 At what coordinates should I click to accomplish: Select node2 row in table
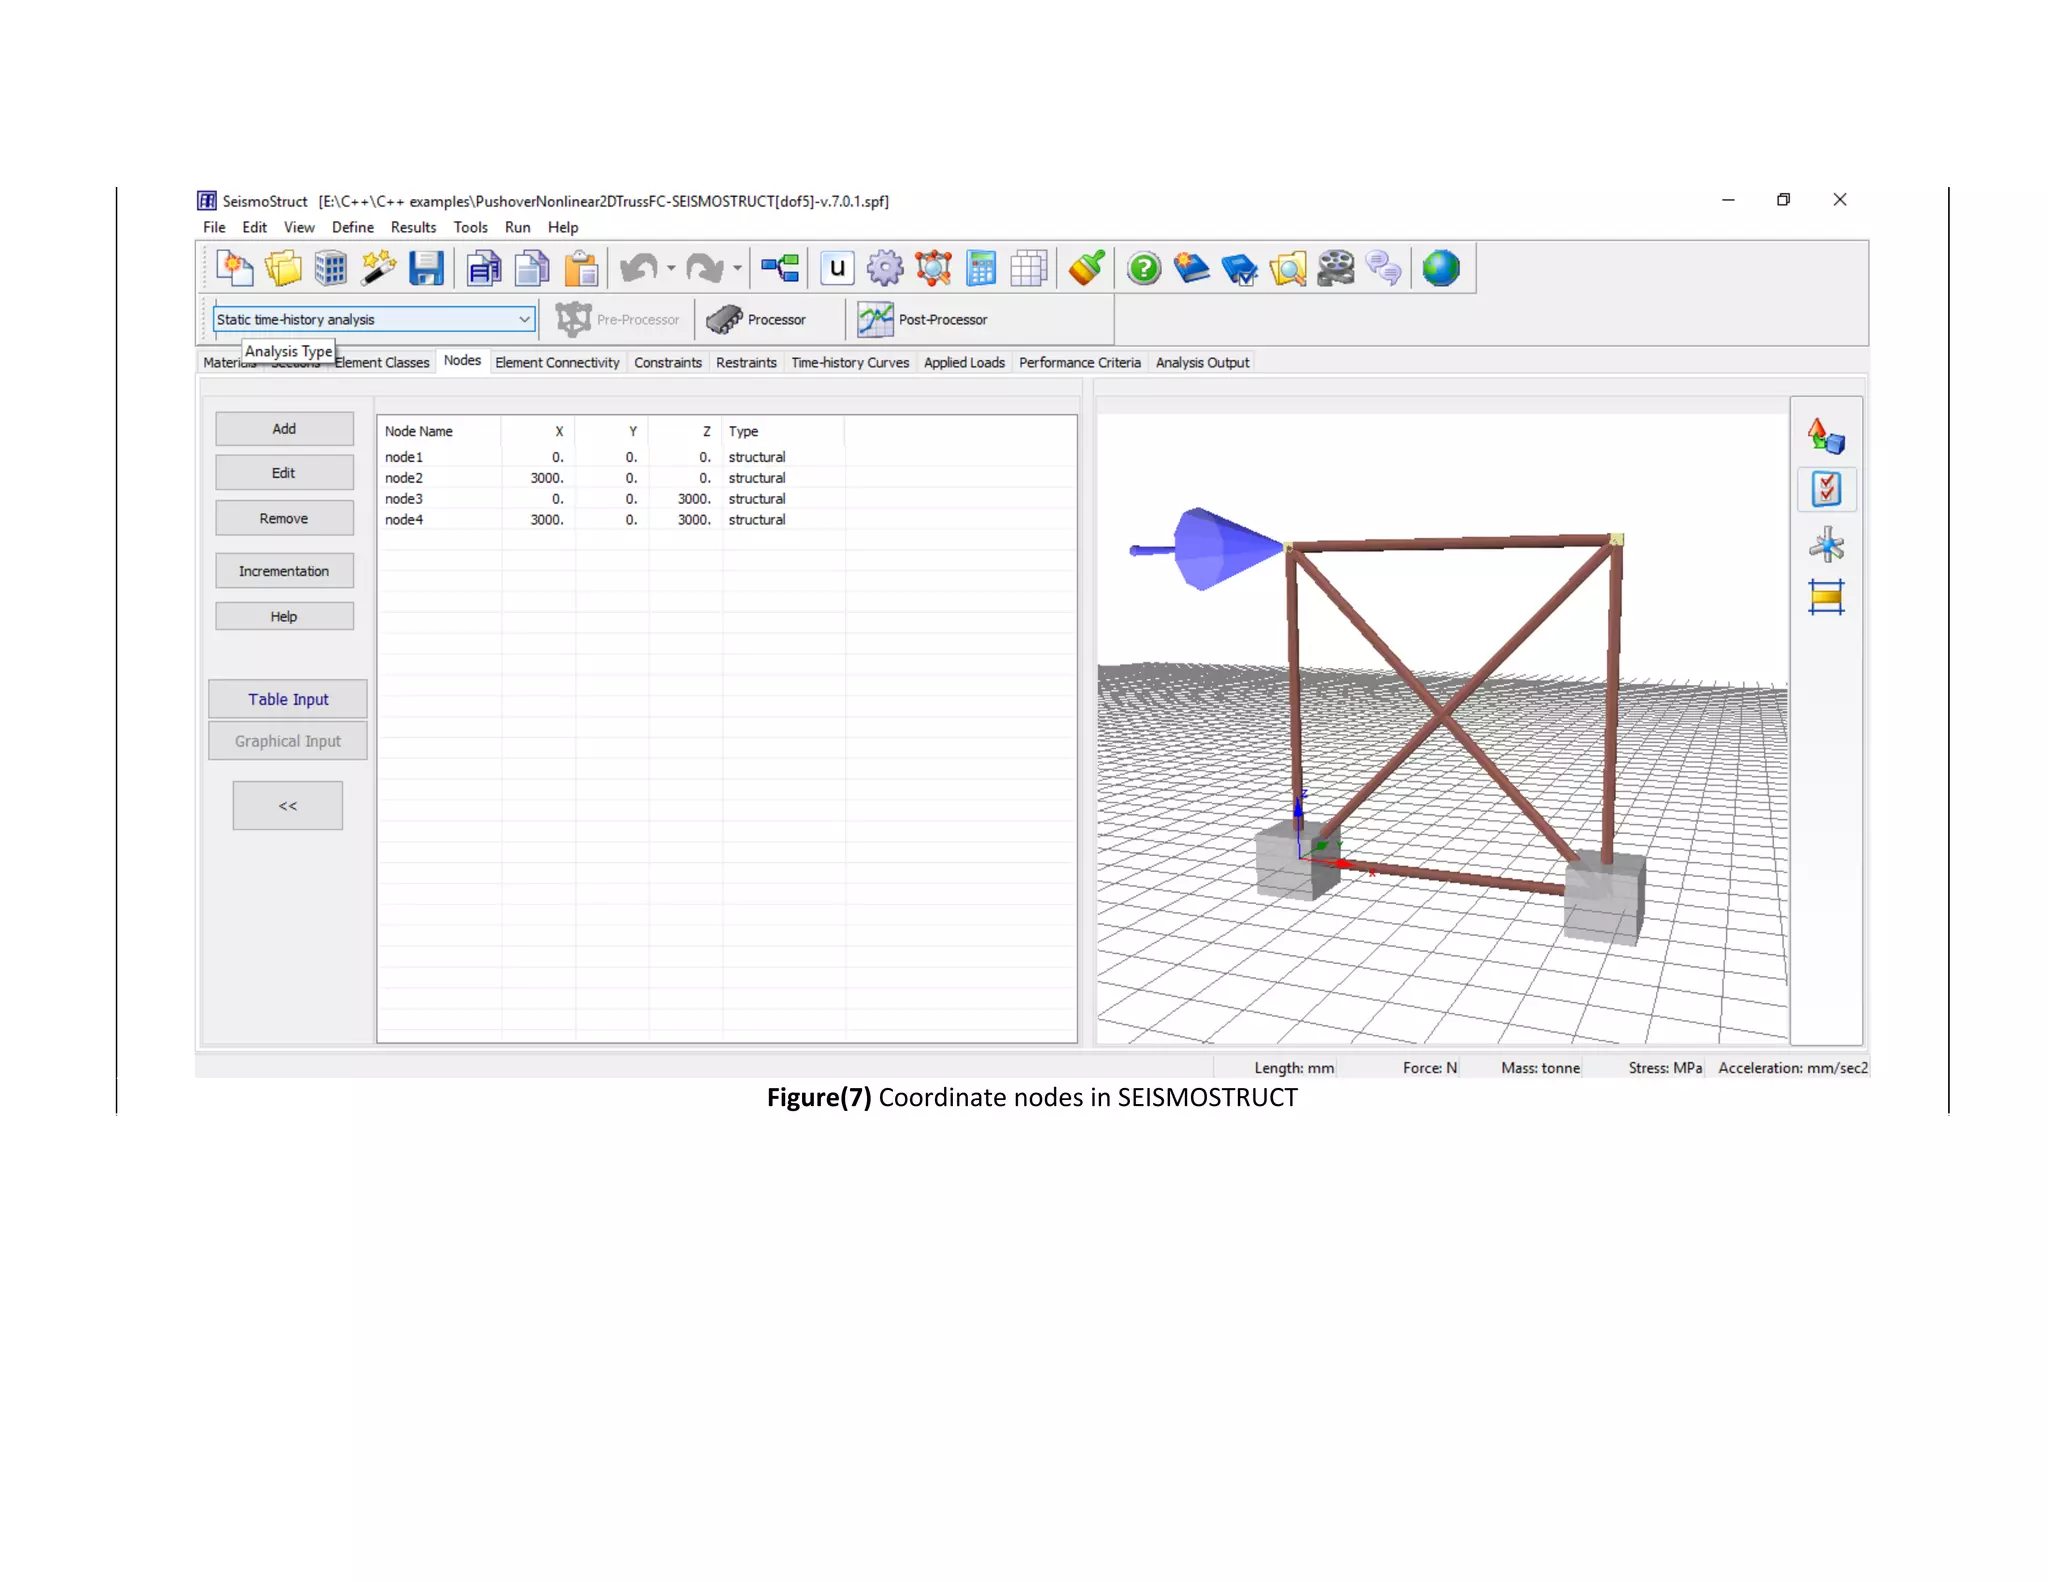coord(727,478)
